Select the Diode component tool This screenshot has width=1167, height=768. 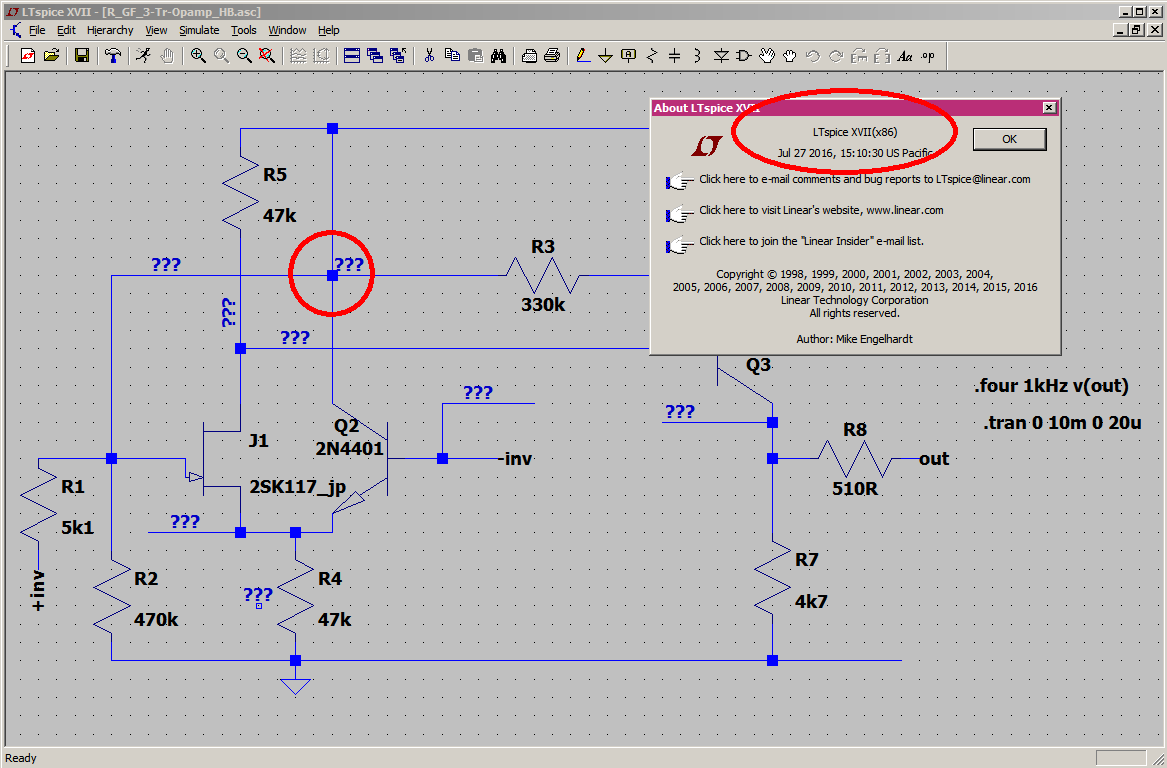point(721,56)
